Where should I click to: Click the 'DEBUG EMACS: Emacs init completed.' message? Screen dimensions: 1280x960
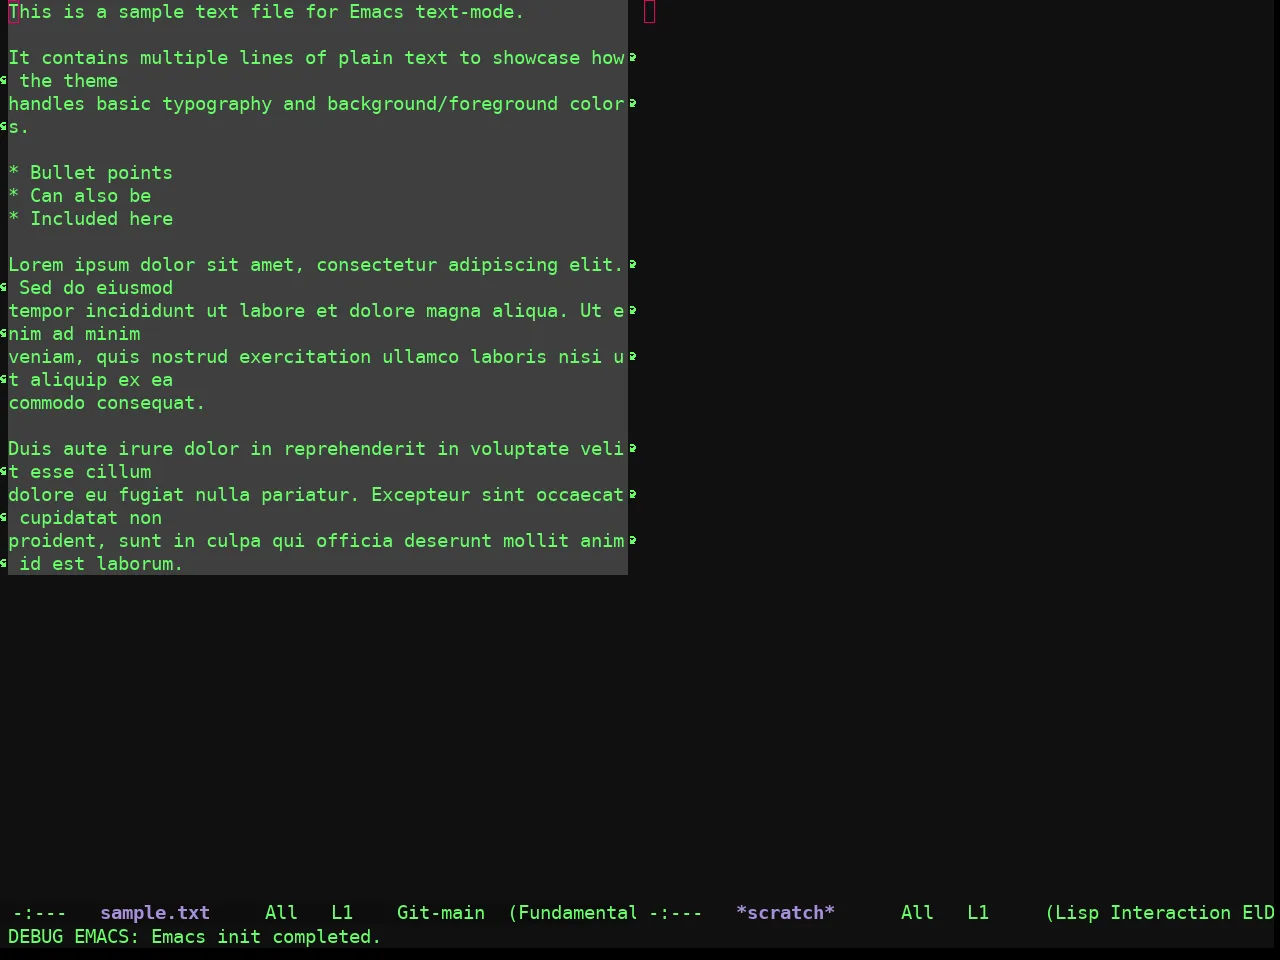195,937
